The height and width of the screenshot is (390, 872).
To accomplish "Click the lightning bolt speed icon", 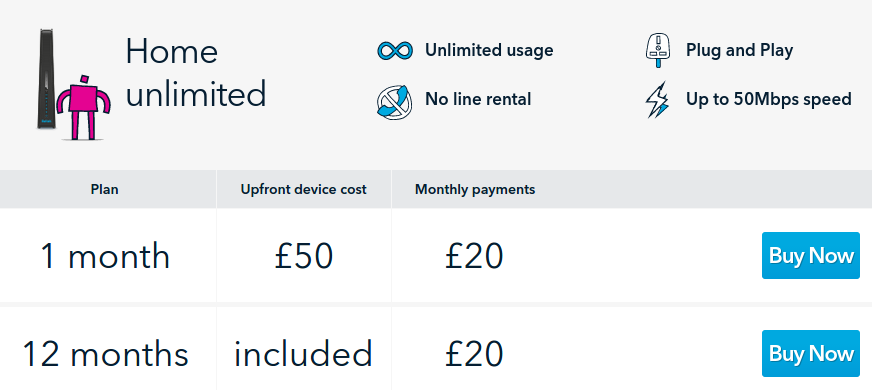I will click(x=657, y=100).
